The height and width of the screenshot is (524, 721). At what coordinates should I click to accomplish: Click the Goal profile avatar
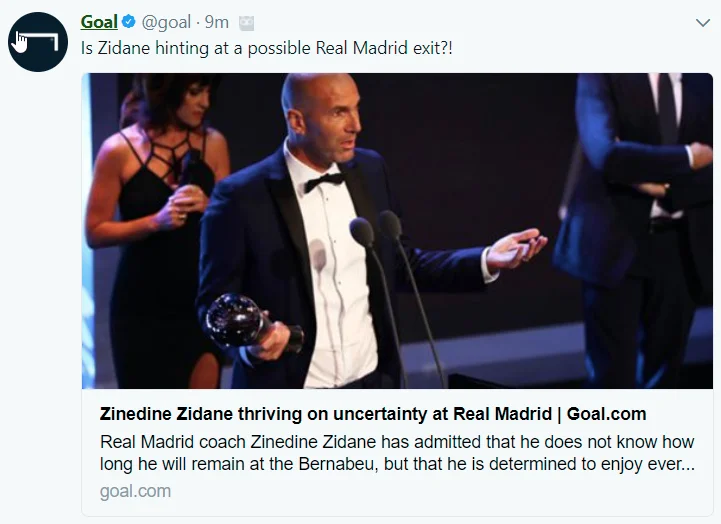[x=39, y=41]
